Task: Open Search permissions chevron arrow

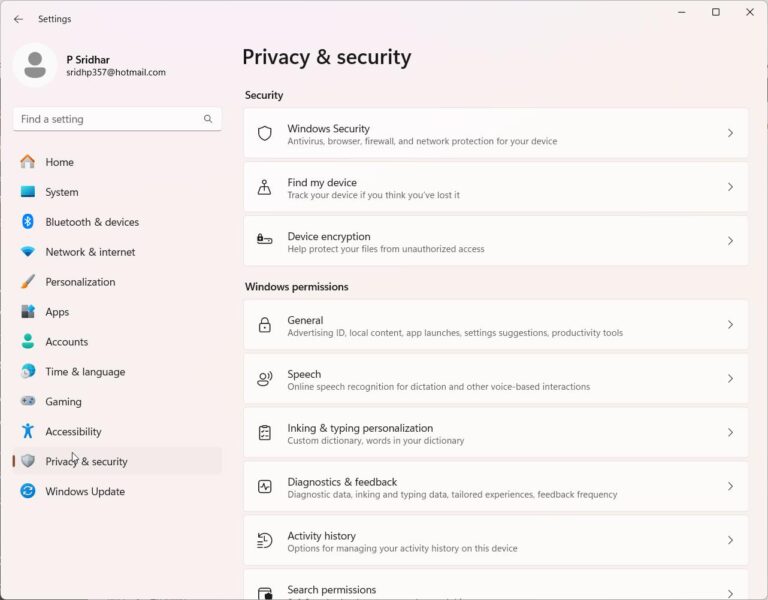Action: [730, 594]
